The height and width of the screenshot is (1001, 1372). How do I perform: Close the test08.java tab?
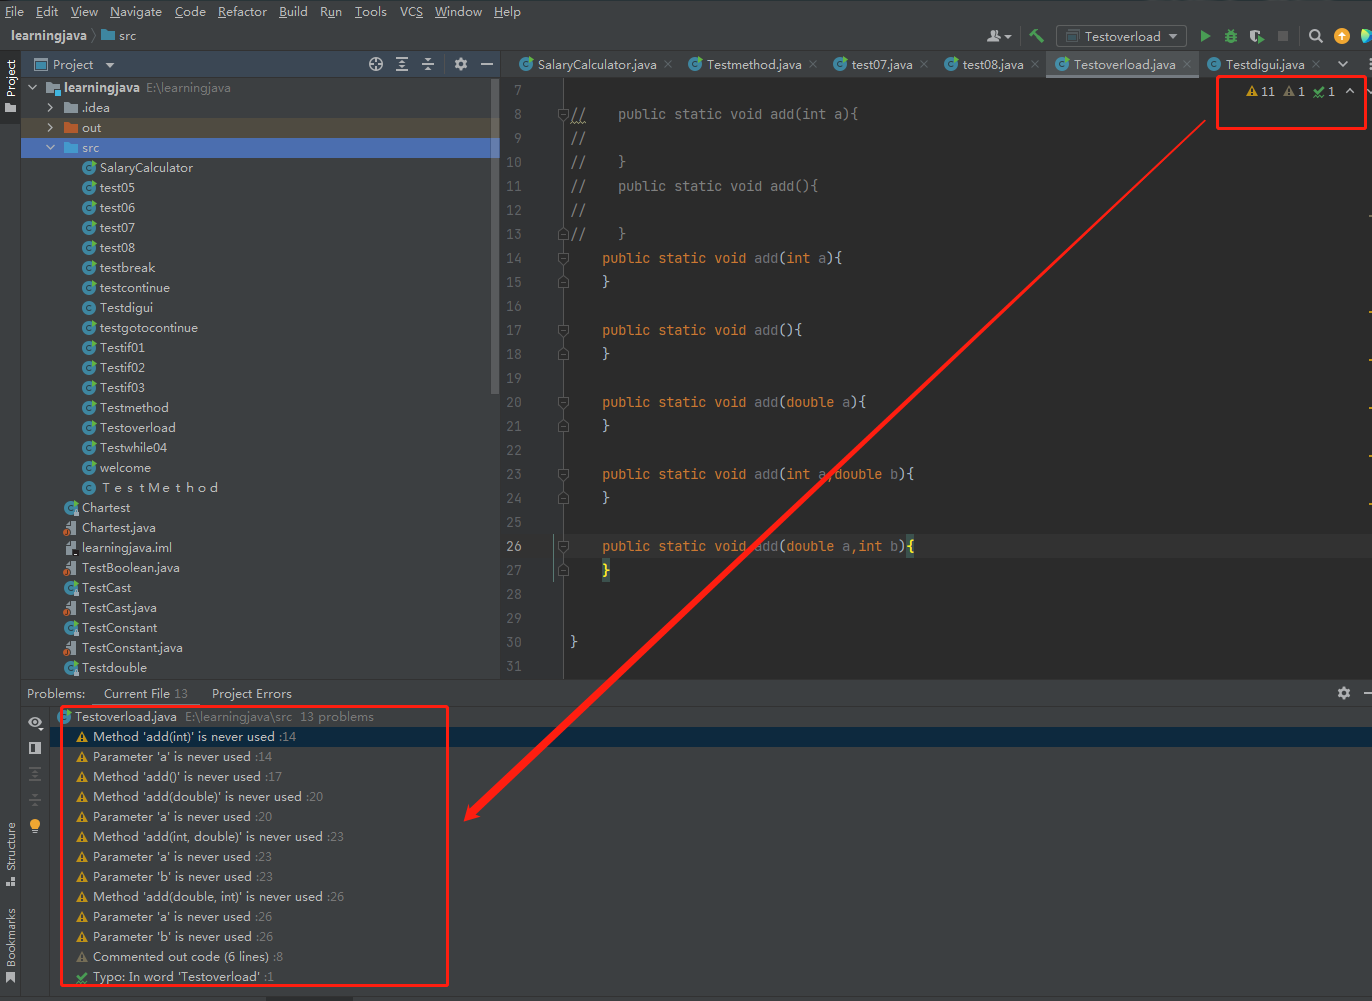tap(1035, 64)
